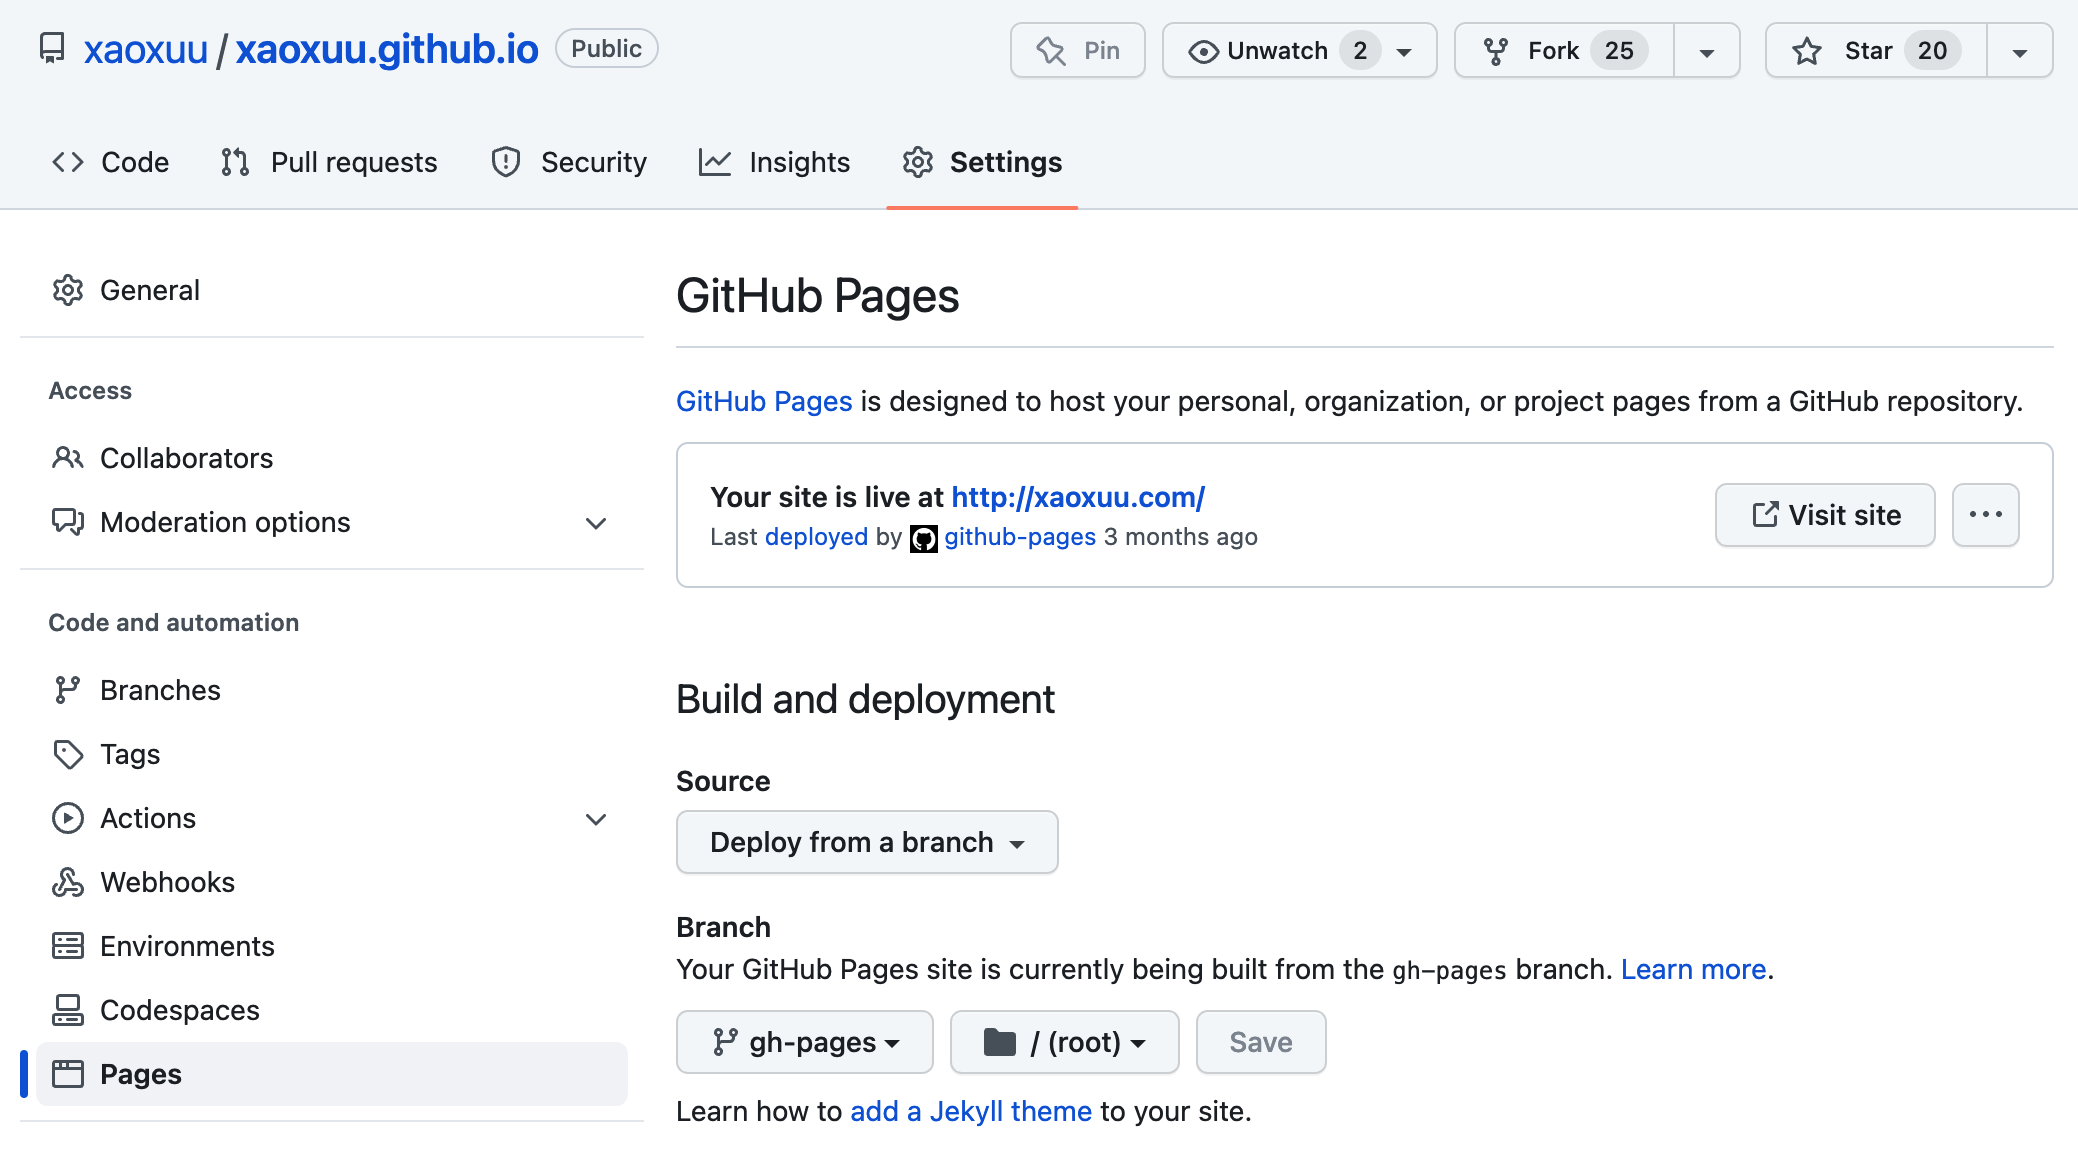
Task: Open Branches settings
Action: pyautogui.click(x=332, y=690)
